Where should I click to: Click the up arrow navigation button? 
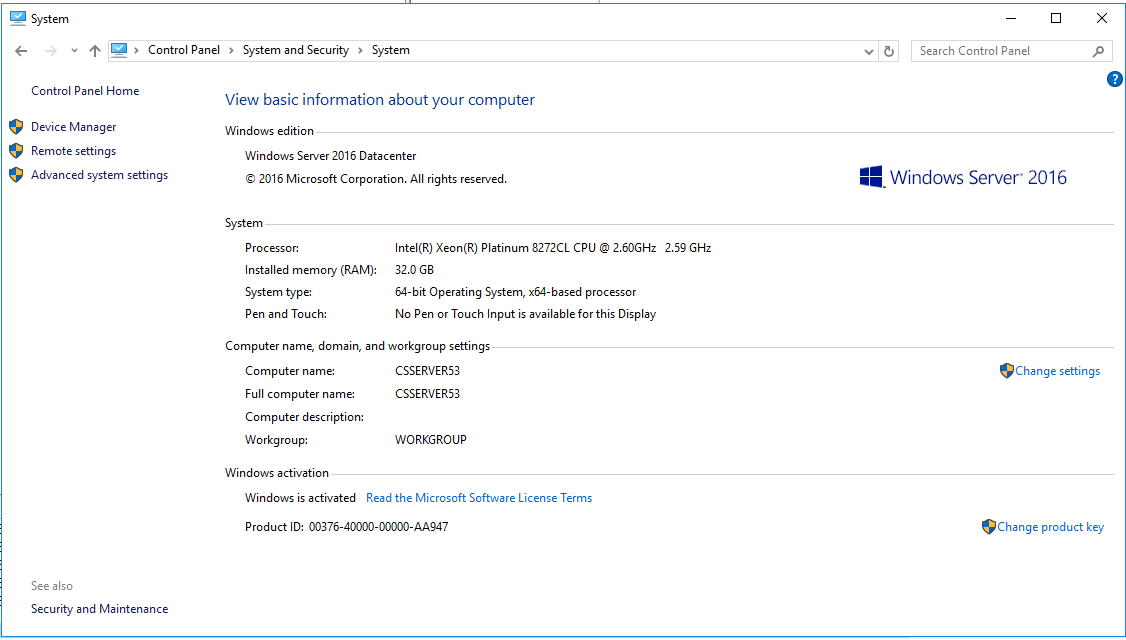coord(94,50)
